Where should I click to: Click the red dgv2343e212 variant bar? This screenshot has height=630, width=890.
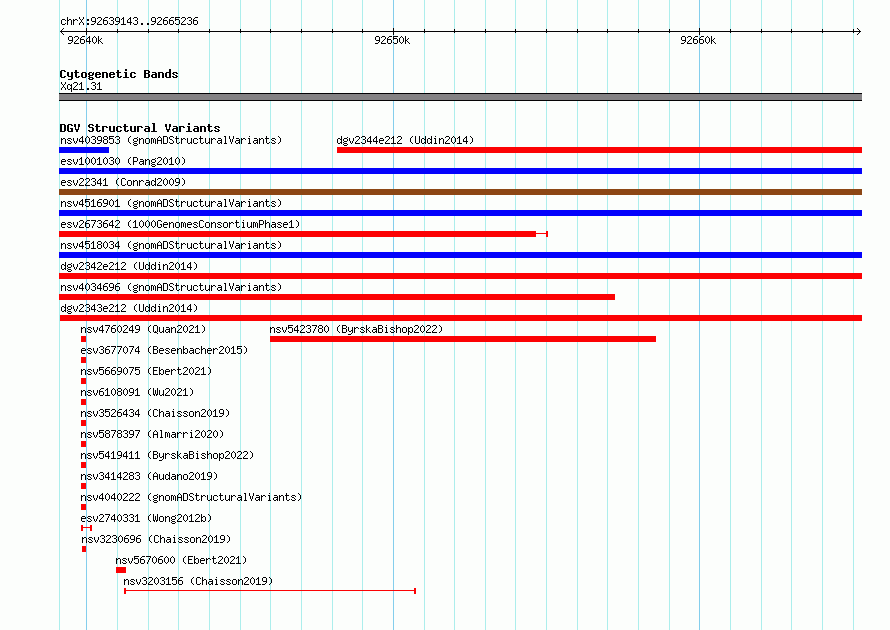460,318
